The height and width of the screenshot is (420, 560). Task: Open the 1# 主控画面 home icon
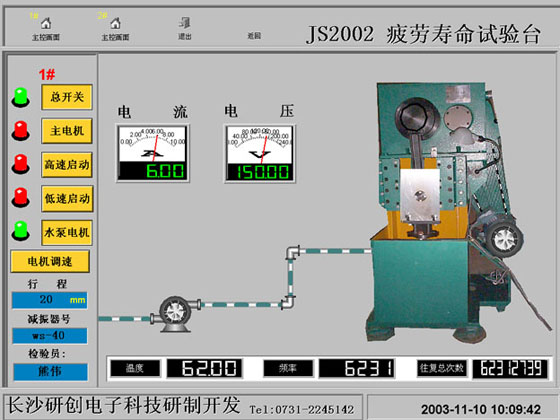coord(46,24)
